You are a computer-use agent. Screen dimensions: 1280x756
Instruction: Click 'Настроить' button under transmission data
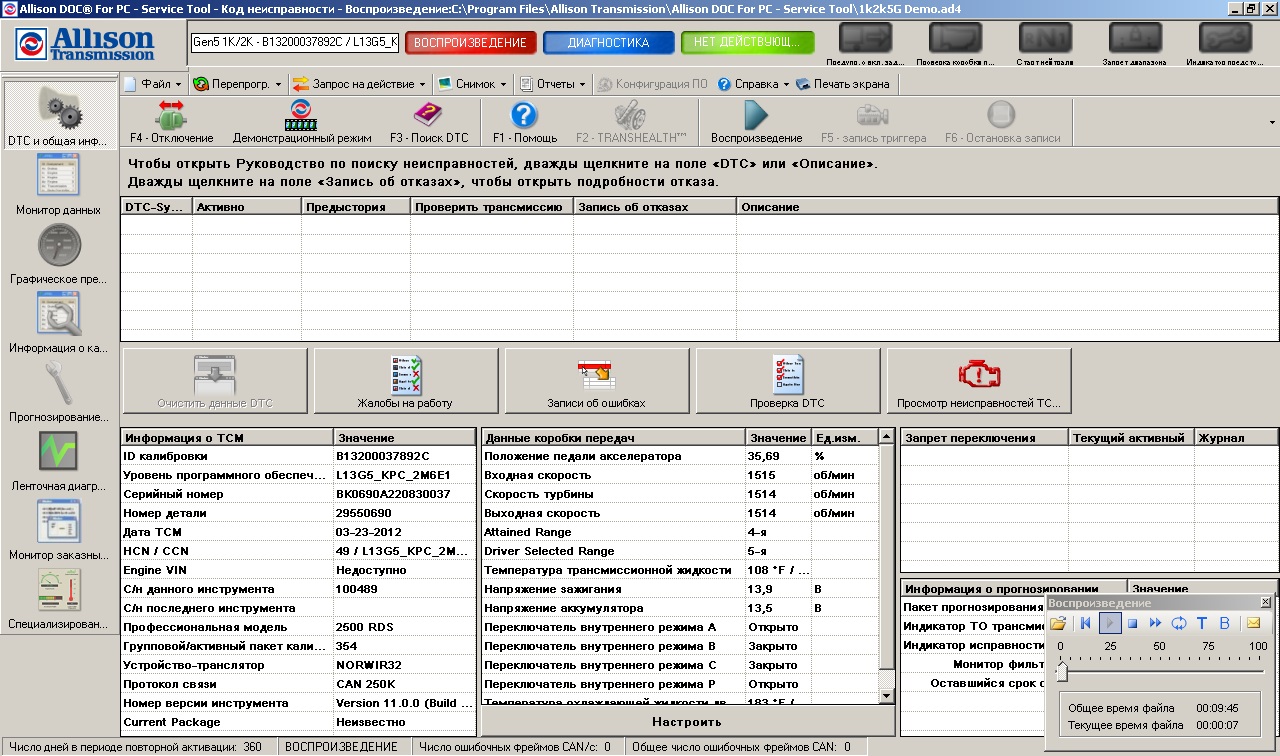pyautogui.click(x=687, y=722)
